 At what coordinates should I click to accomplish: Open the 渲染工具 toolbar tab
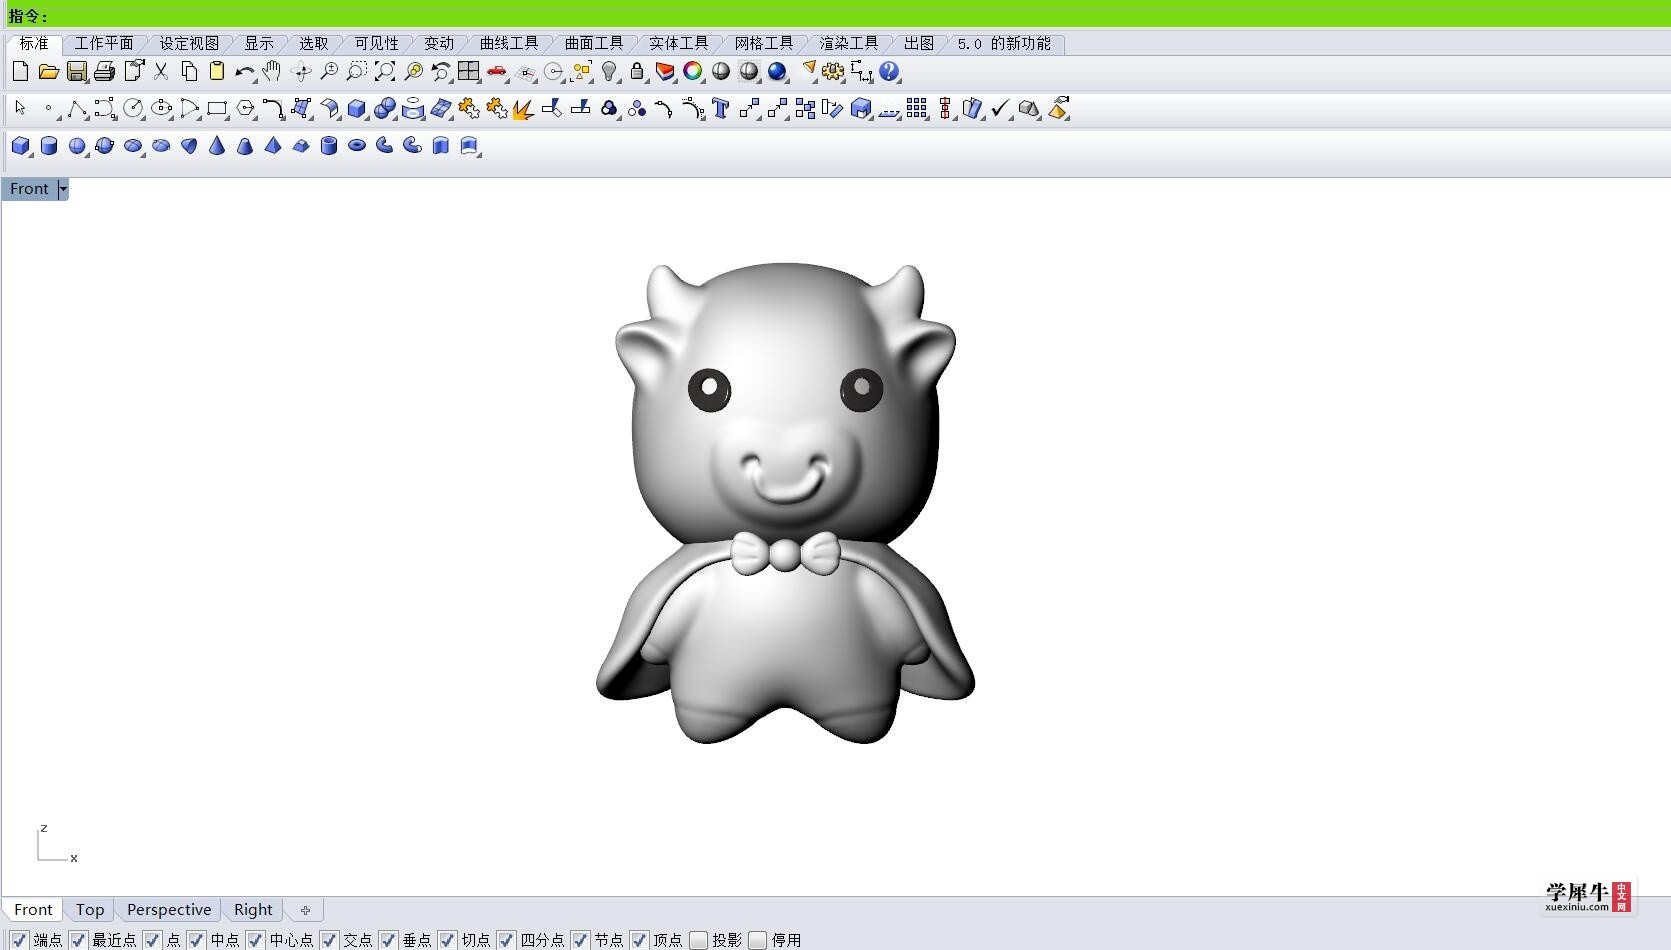(x=849, y=44)
